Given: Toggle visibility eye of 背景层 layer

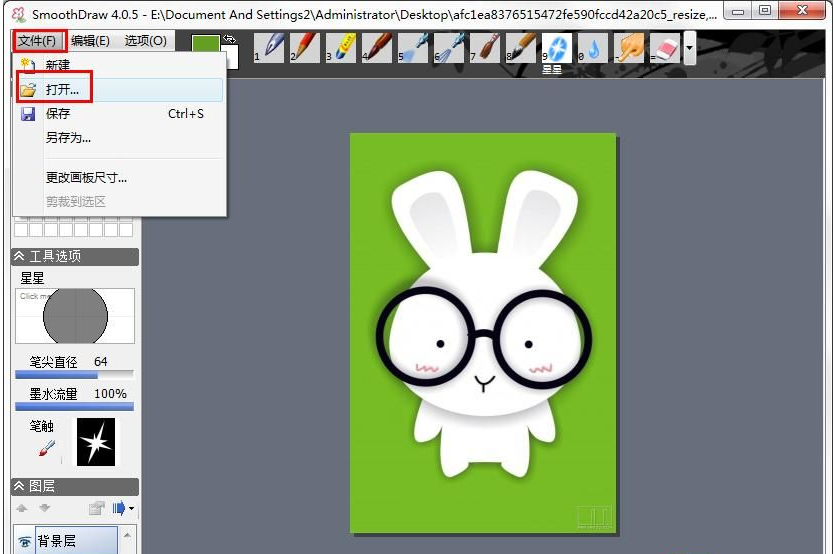Looking at the screenshot, I should pyautogui.click(x=24, y=541).
